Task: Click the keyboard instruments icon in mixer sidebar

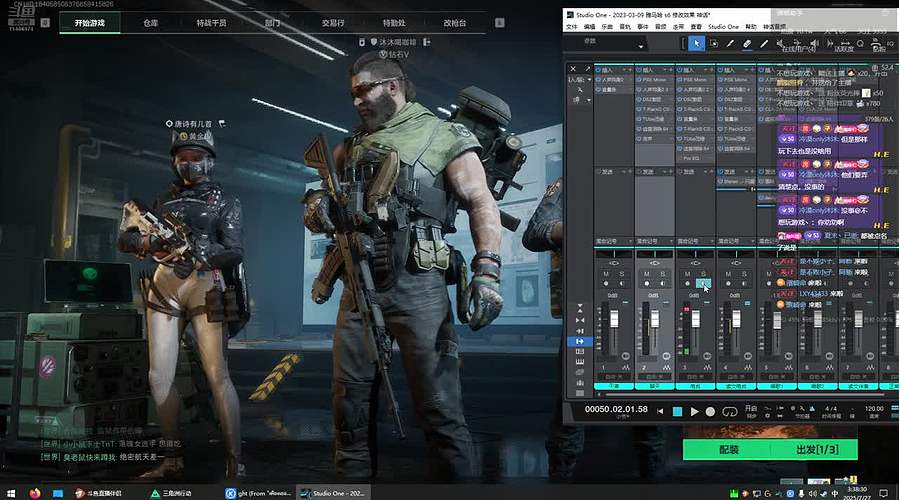Action: (x=580, y=362)
